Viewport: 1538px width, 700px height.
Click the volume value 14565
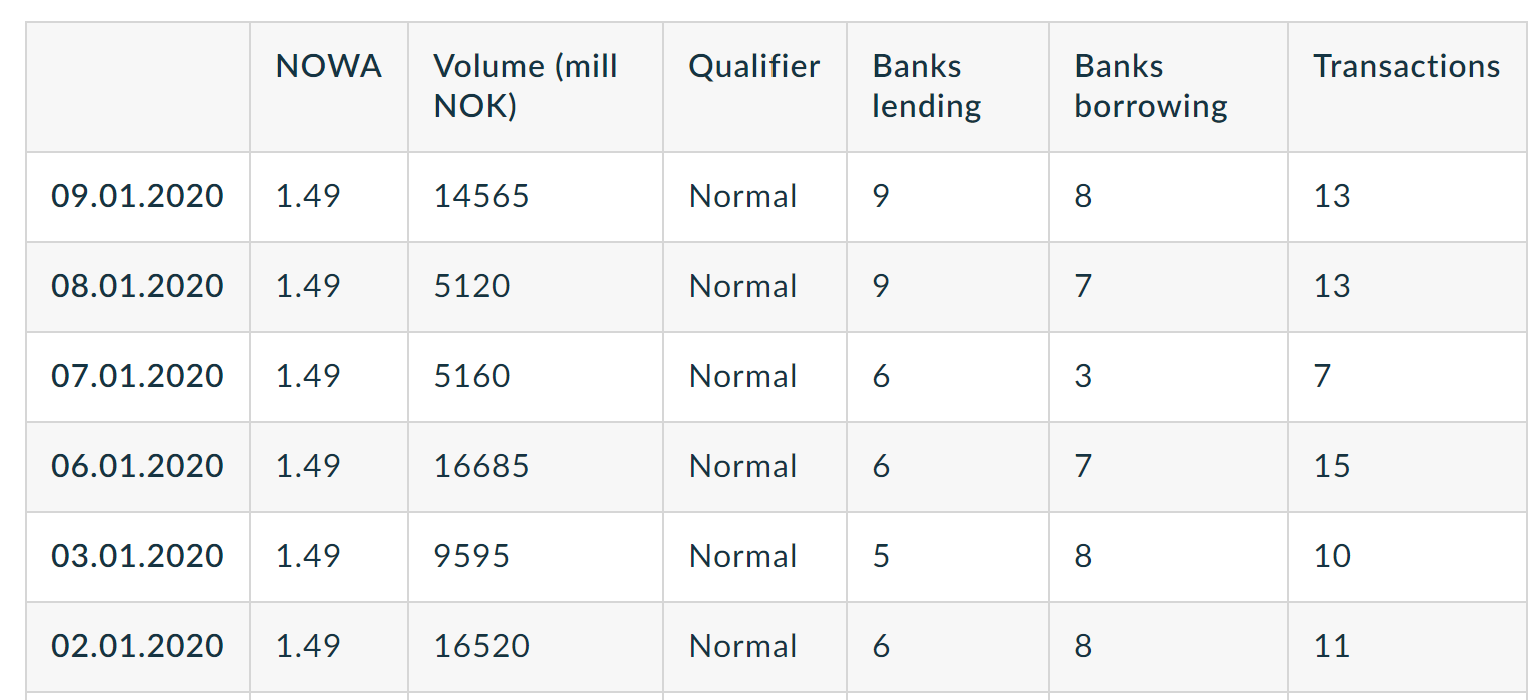click(481, 196)
